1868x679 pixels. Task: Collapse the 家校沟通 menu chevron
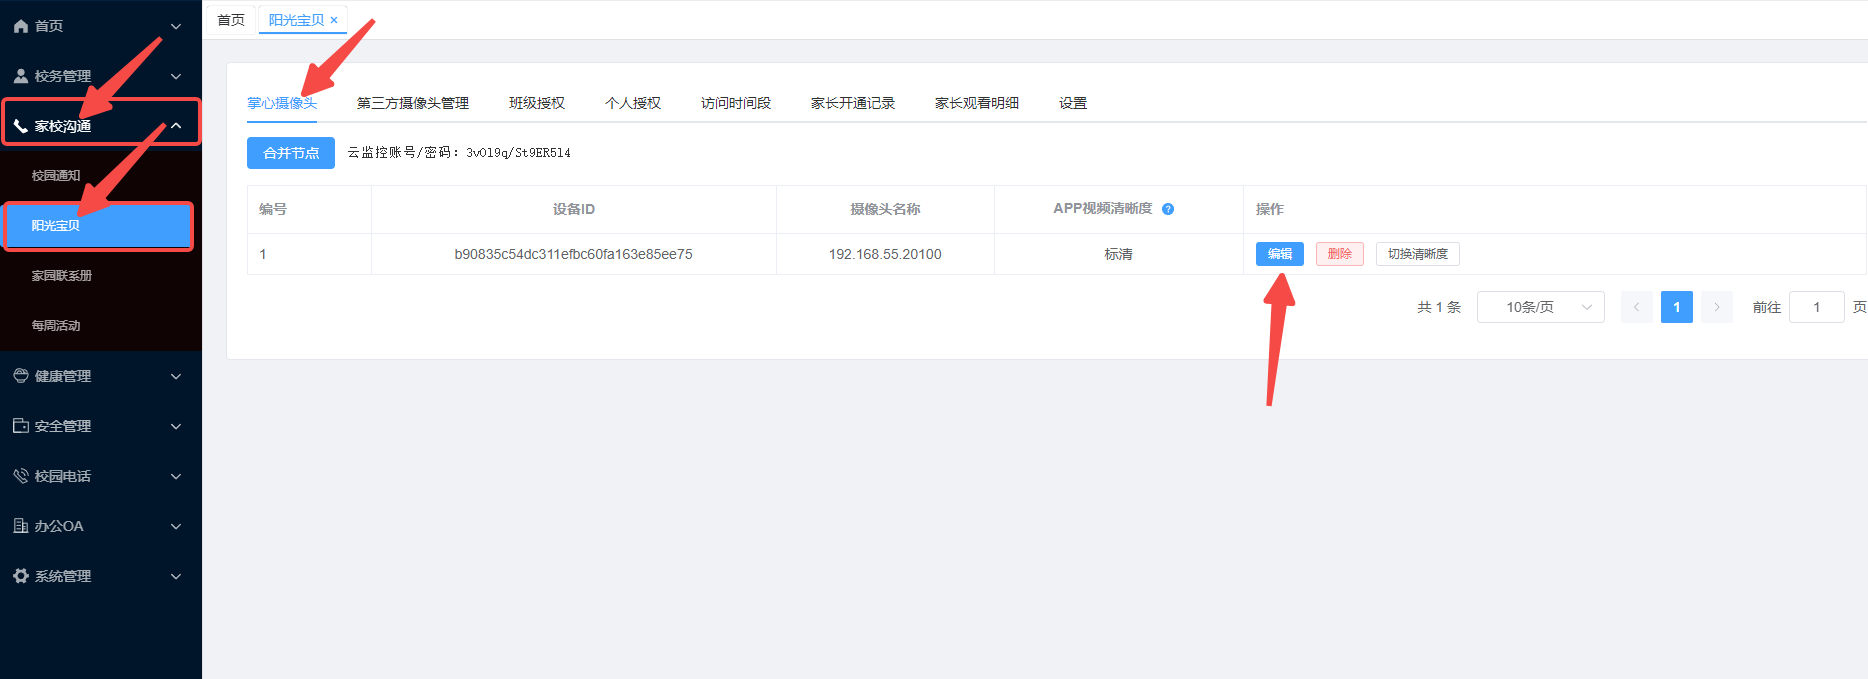176,126
